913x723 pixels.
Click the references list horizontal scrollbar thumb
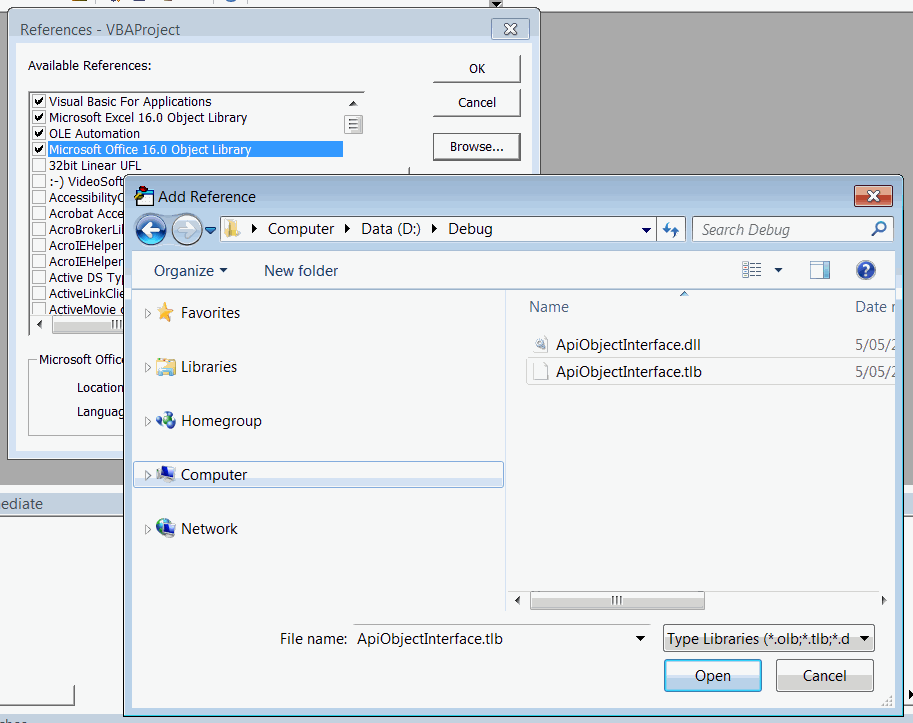tap(87, 324)
